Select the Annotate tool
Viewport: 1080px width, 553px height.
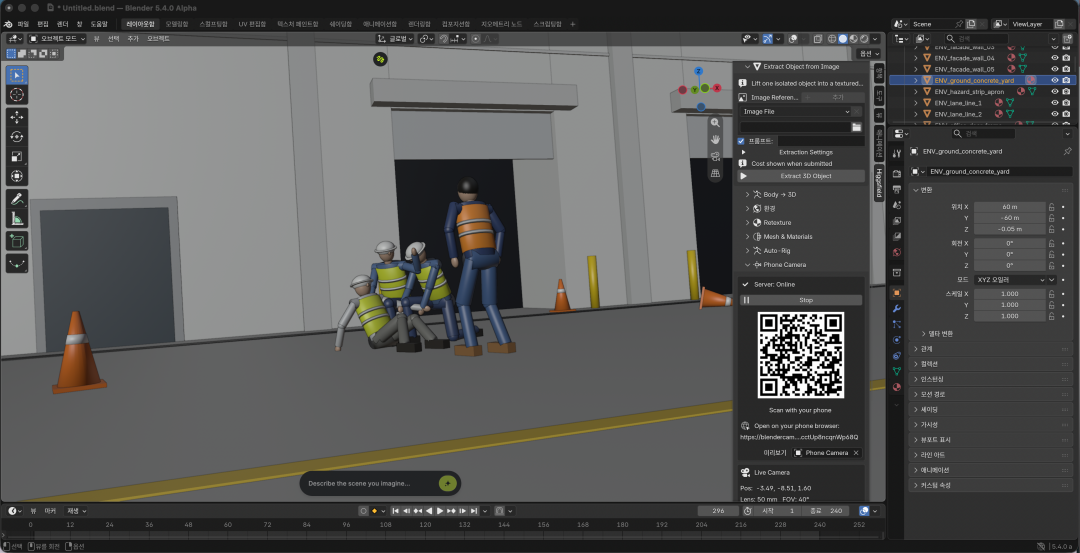pos(17,199)
